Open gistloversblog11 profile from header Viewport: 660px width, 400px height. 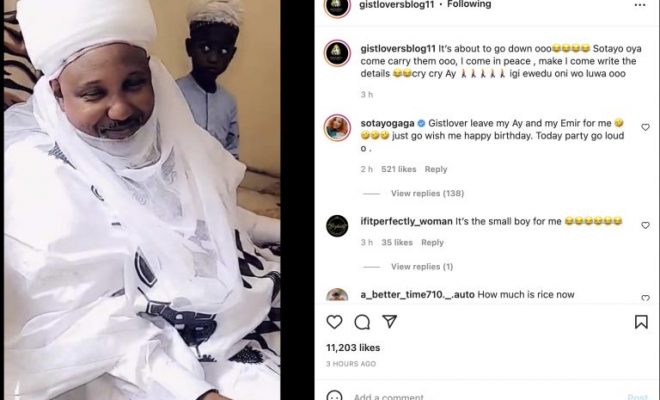coord(396,5)
